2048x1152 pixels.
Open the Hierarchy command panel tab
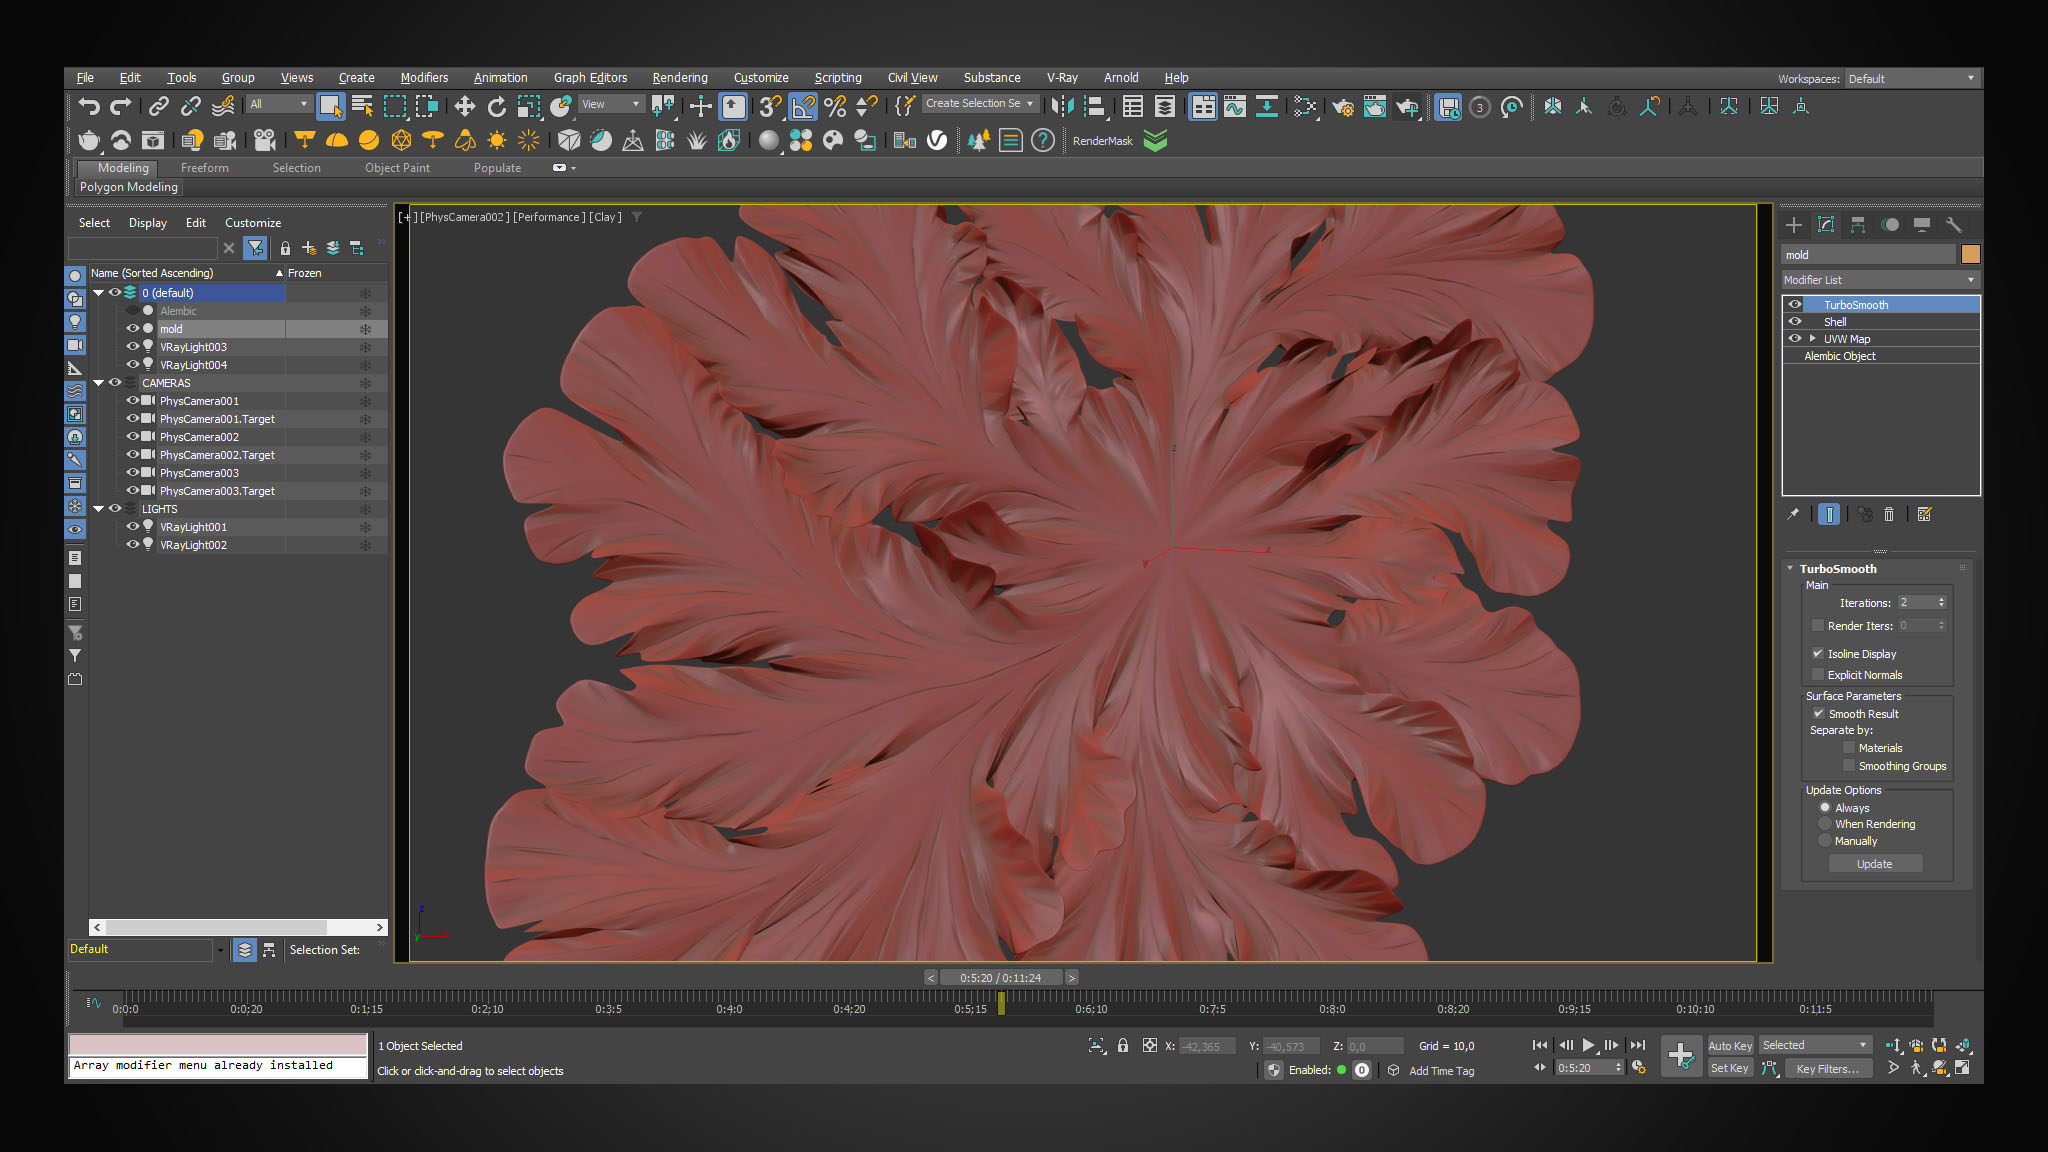click(x=1857, y=225)
